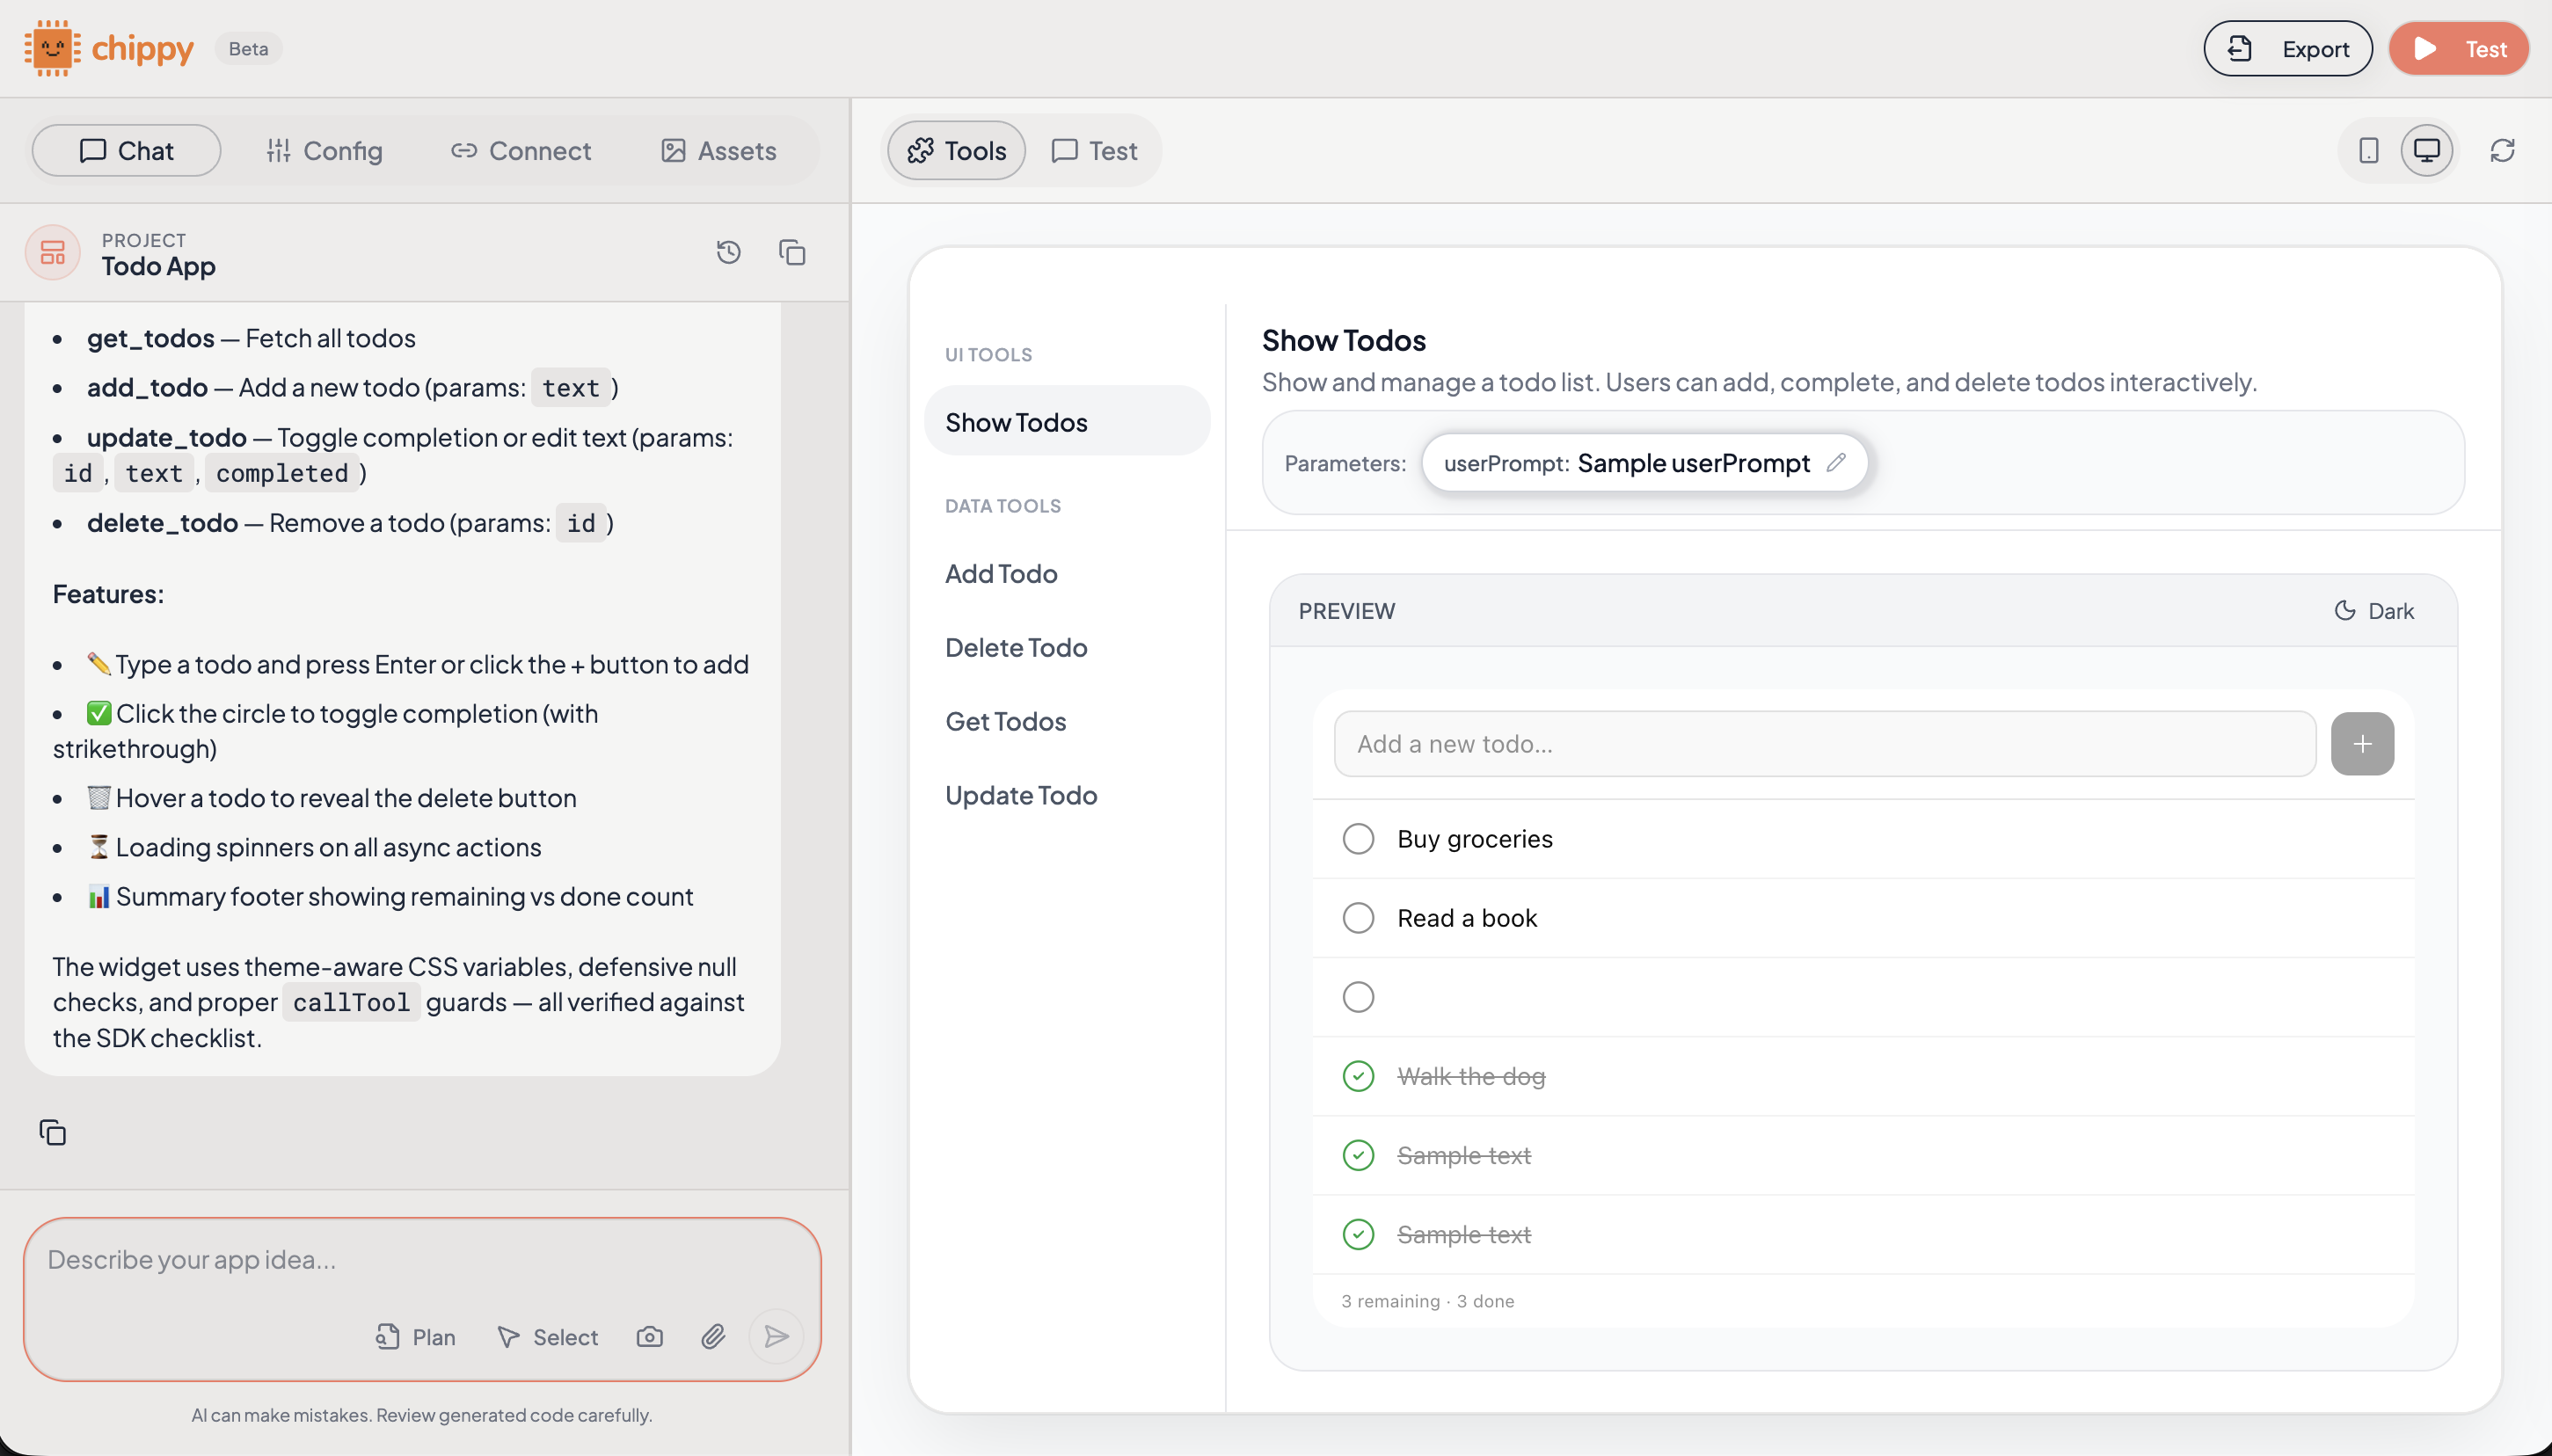Activate the Select element button
Viewport: 2552px width, 1456px height.
547,1337
